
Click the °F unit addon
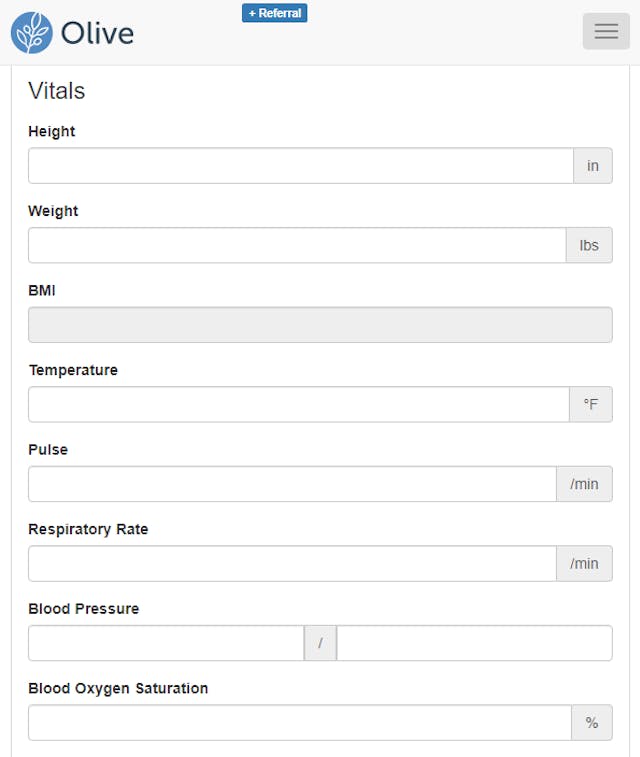[591, 404]
